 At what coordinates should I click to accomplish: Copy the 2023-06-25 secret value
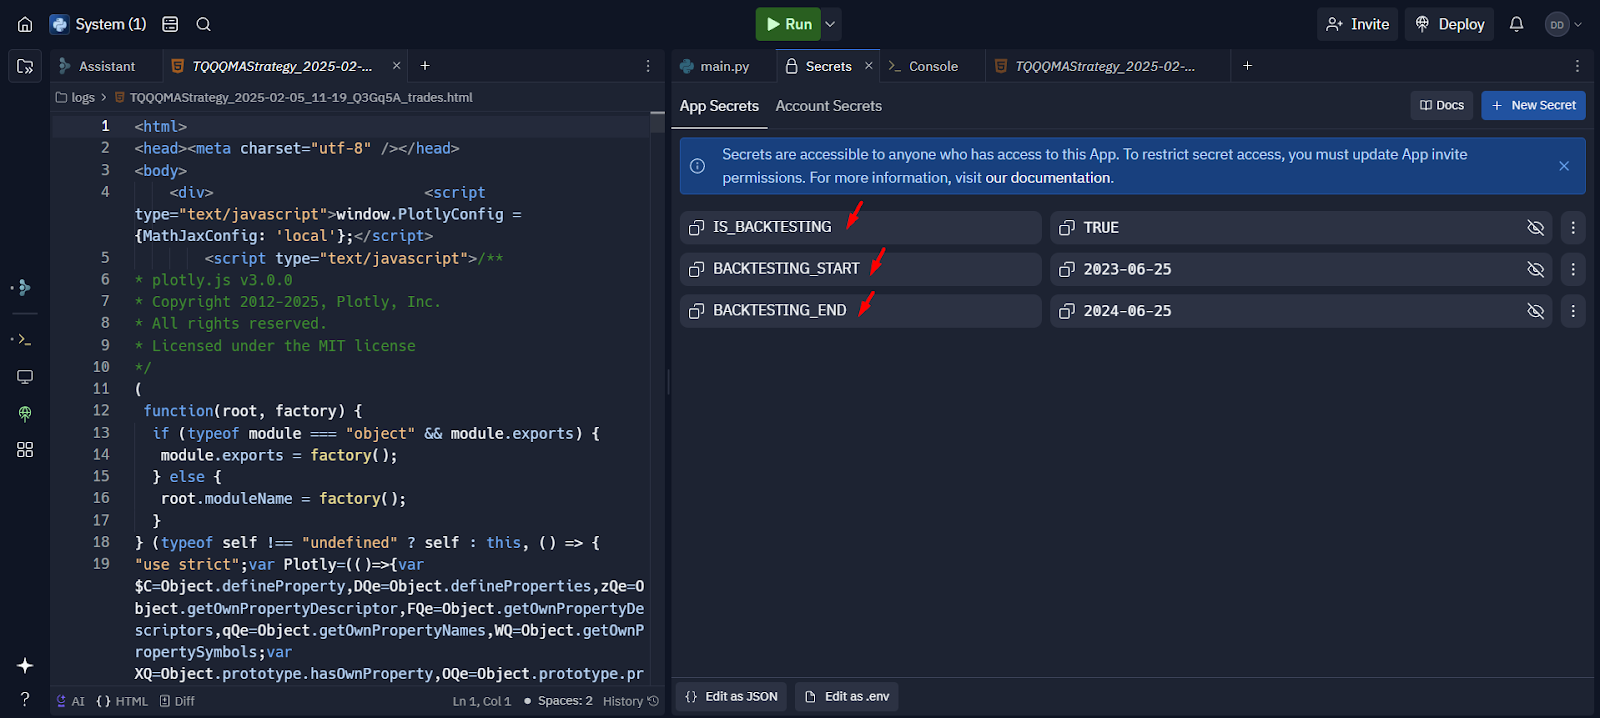[1067, 269]
